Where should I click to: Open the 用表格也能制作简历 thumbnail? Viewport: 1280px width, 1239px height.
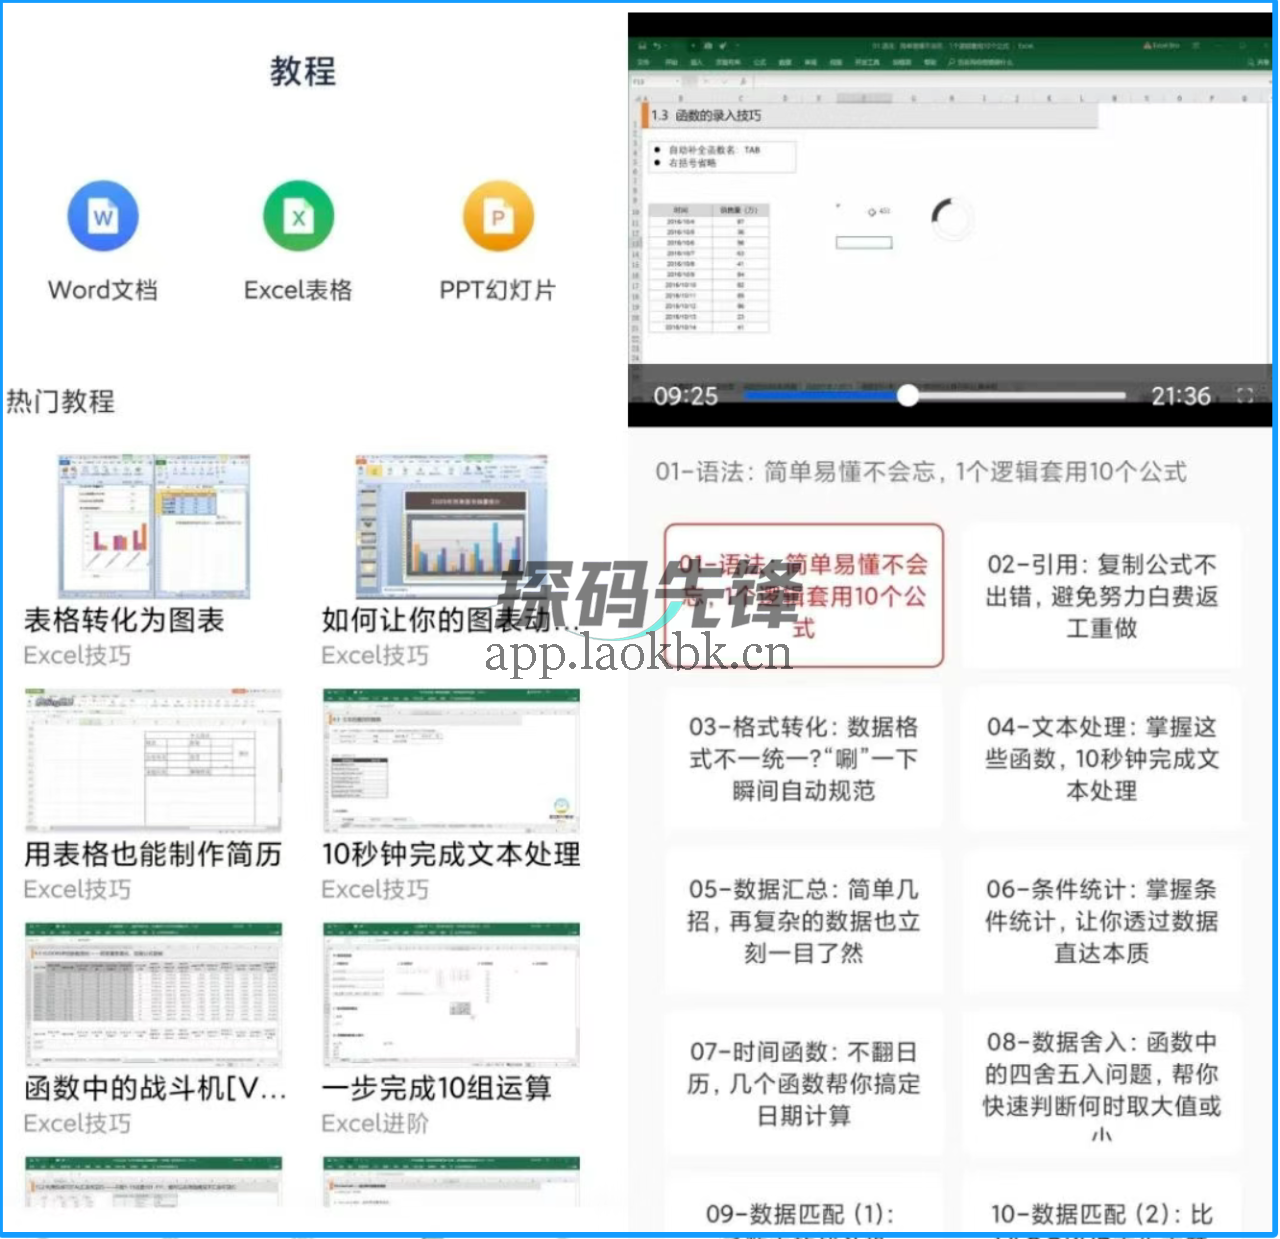point(153,760)
